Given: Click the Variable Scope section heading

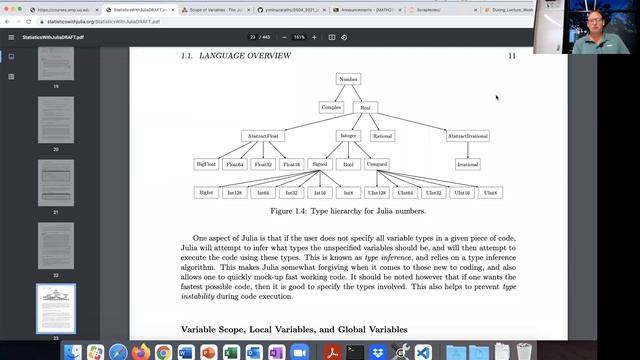Looking at the screenshot, I should pyautogui.click(x=294, y=329).
